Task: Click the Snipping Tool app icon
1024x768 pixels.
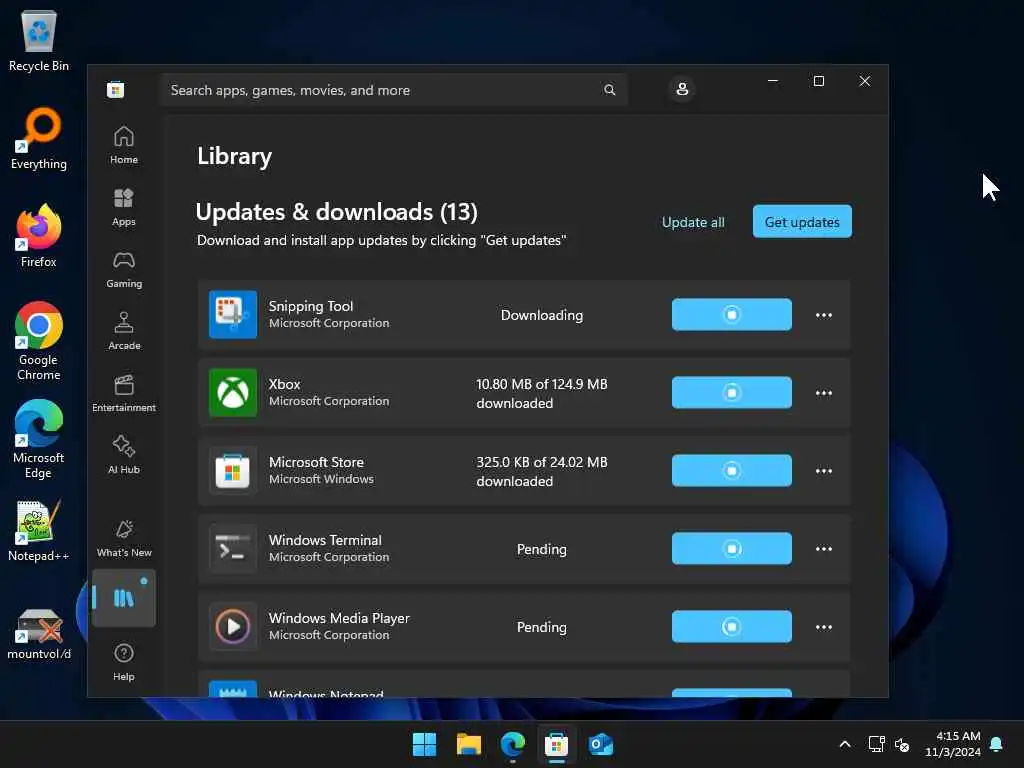Action: (233, 315)
